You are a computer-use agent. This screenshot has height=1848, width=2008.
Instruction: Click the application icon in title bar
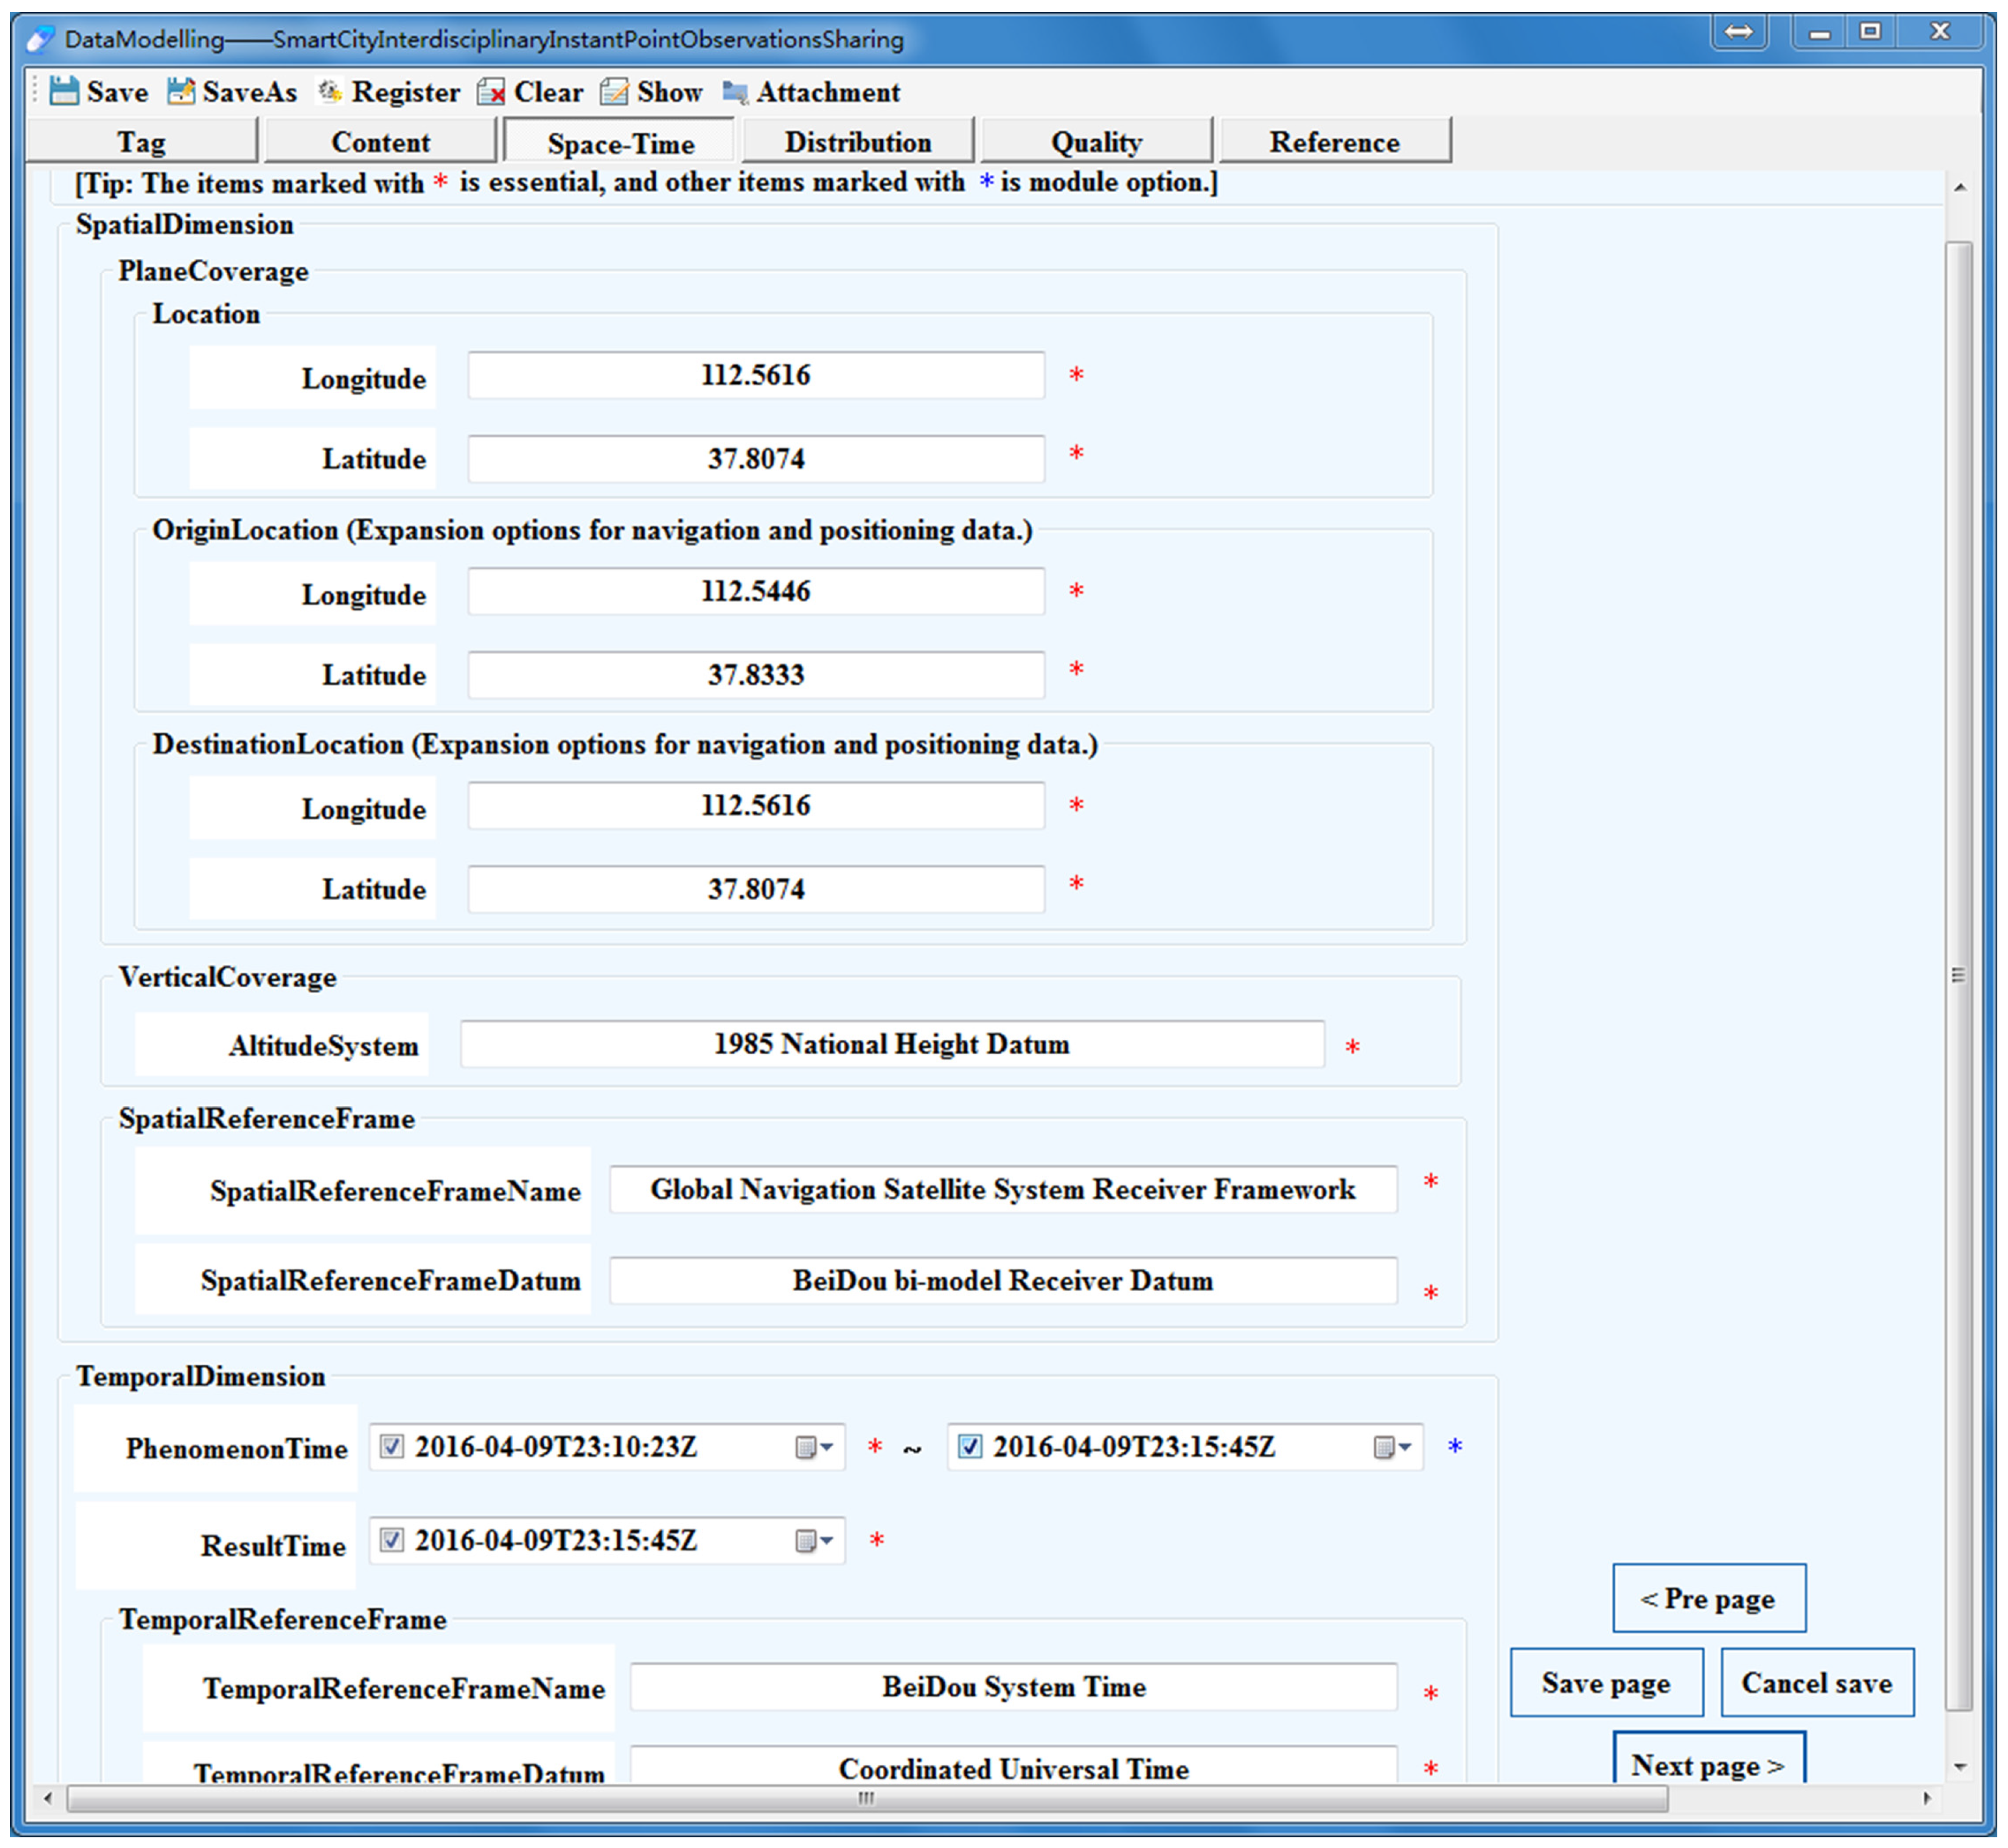click(40, 39)
